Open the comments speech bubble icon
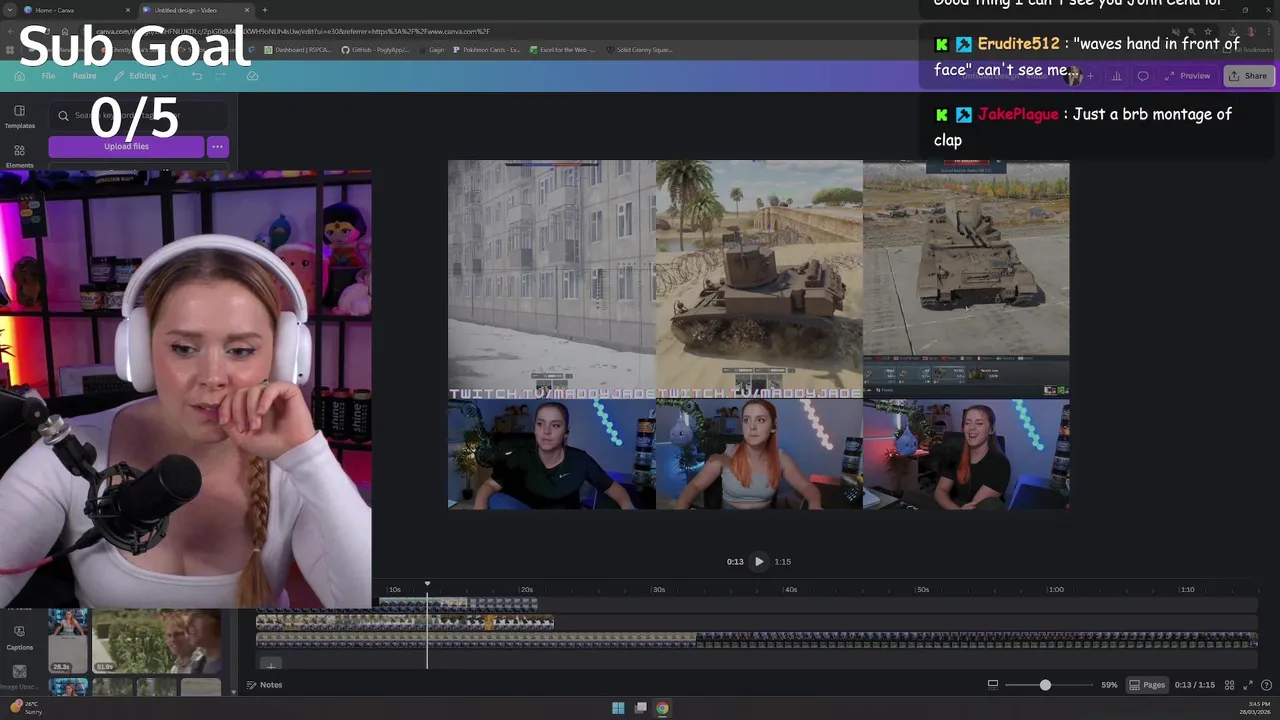The image size is (1280, 720). pos(1143,76)
